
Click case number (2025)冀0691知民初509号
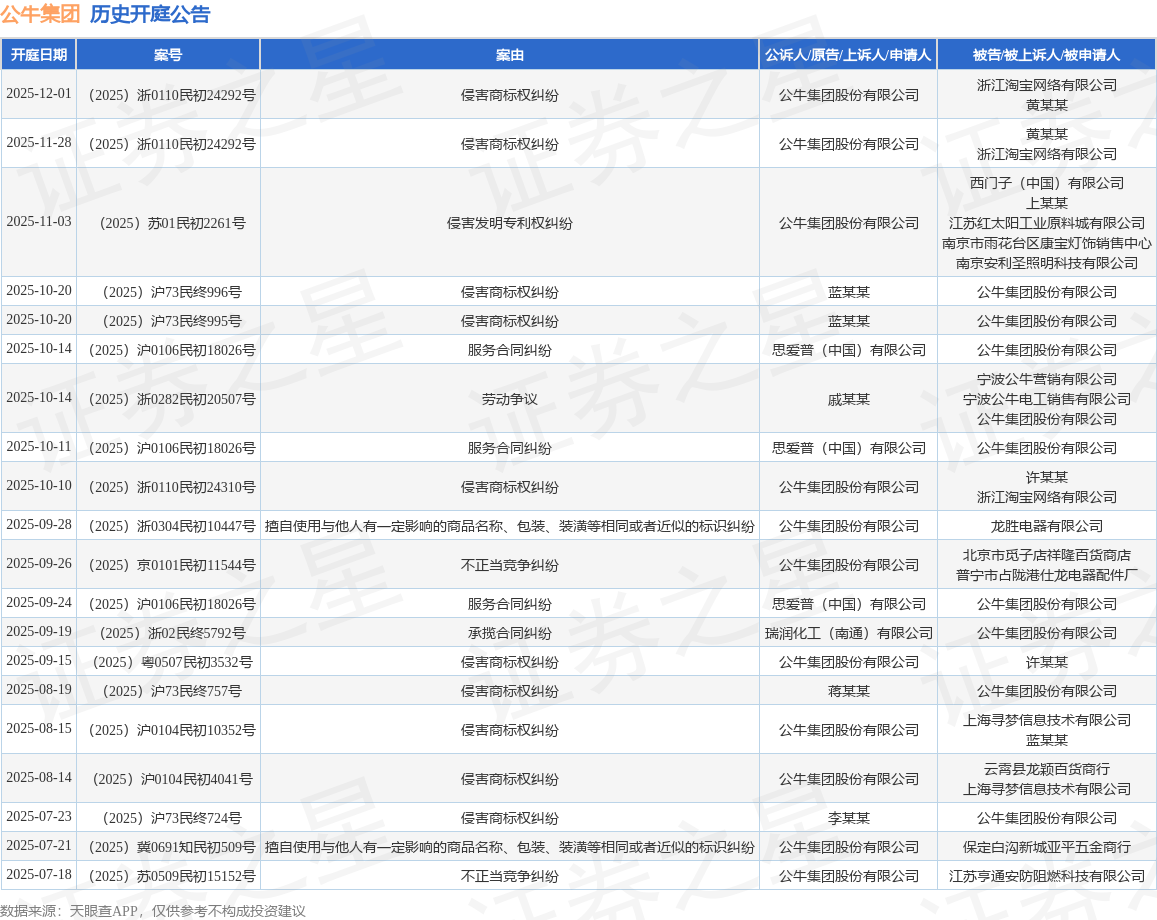click(173, 847)
